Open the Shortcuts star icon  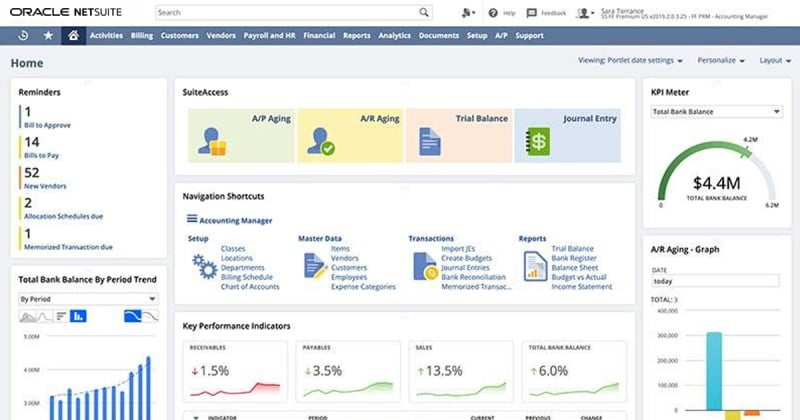pos(48,36)
